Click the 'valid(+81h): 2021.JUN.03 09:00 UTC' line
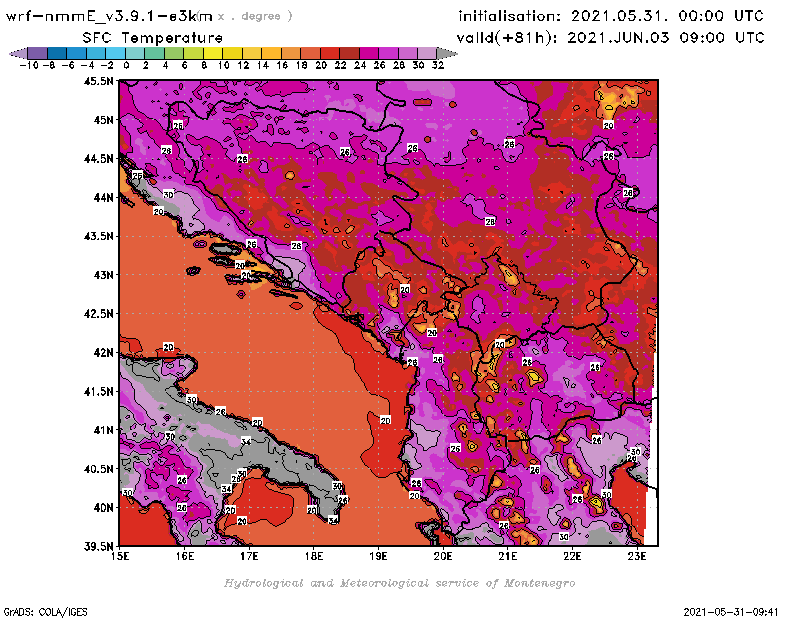Viewport: 800px width, 618px height. point(610,38)
